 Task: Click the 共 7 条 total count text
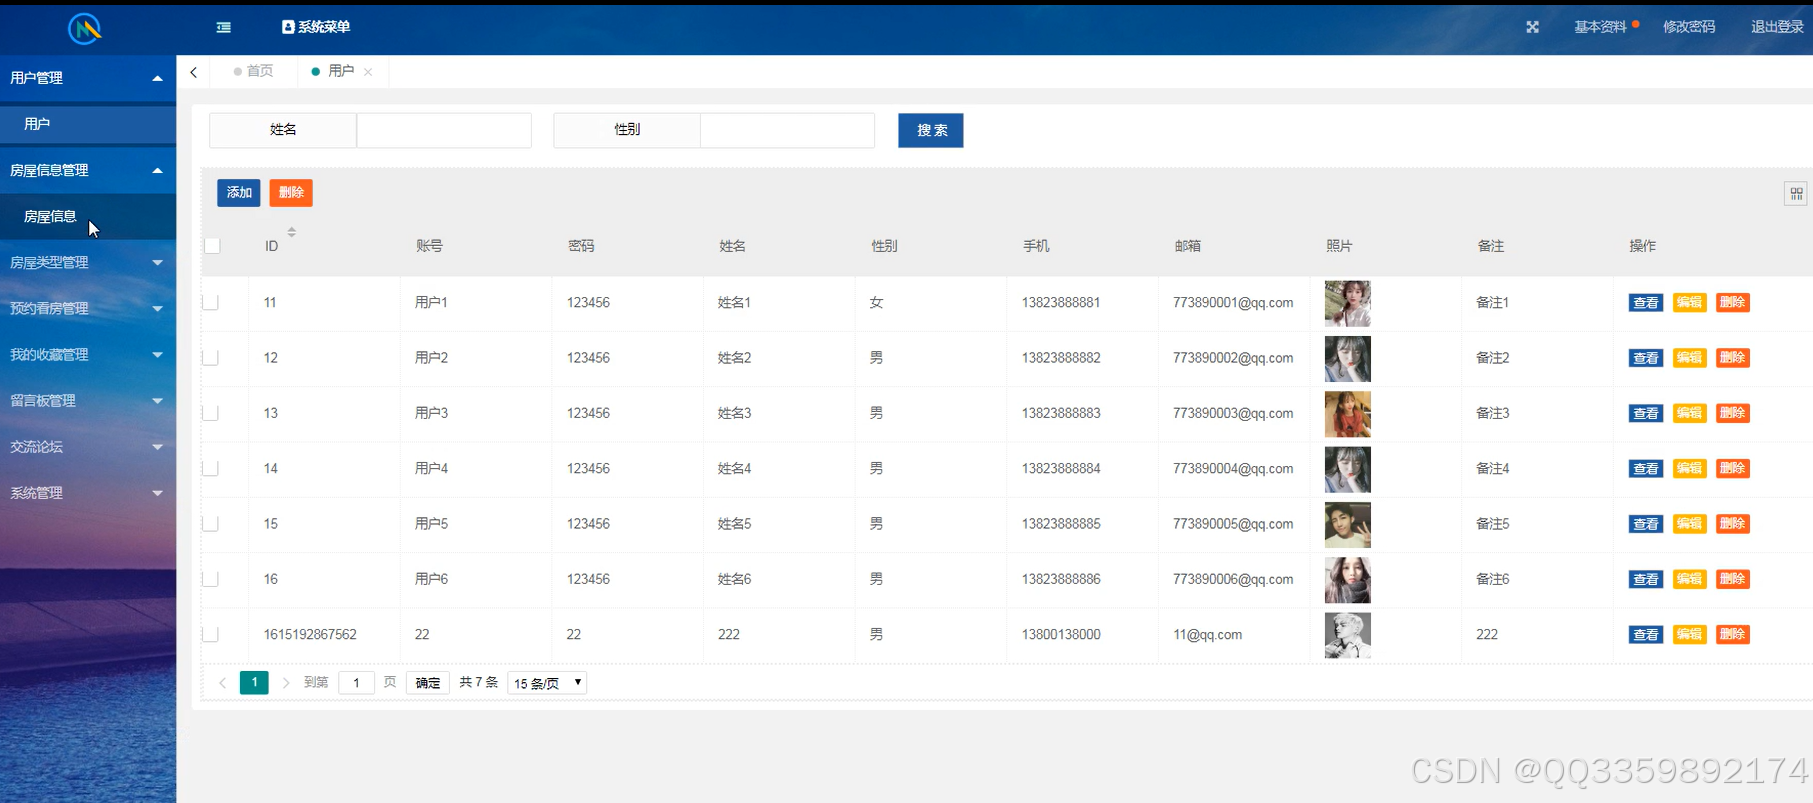[x=479, y=682]
